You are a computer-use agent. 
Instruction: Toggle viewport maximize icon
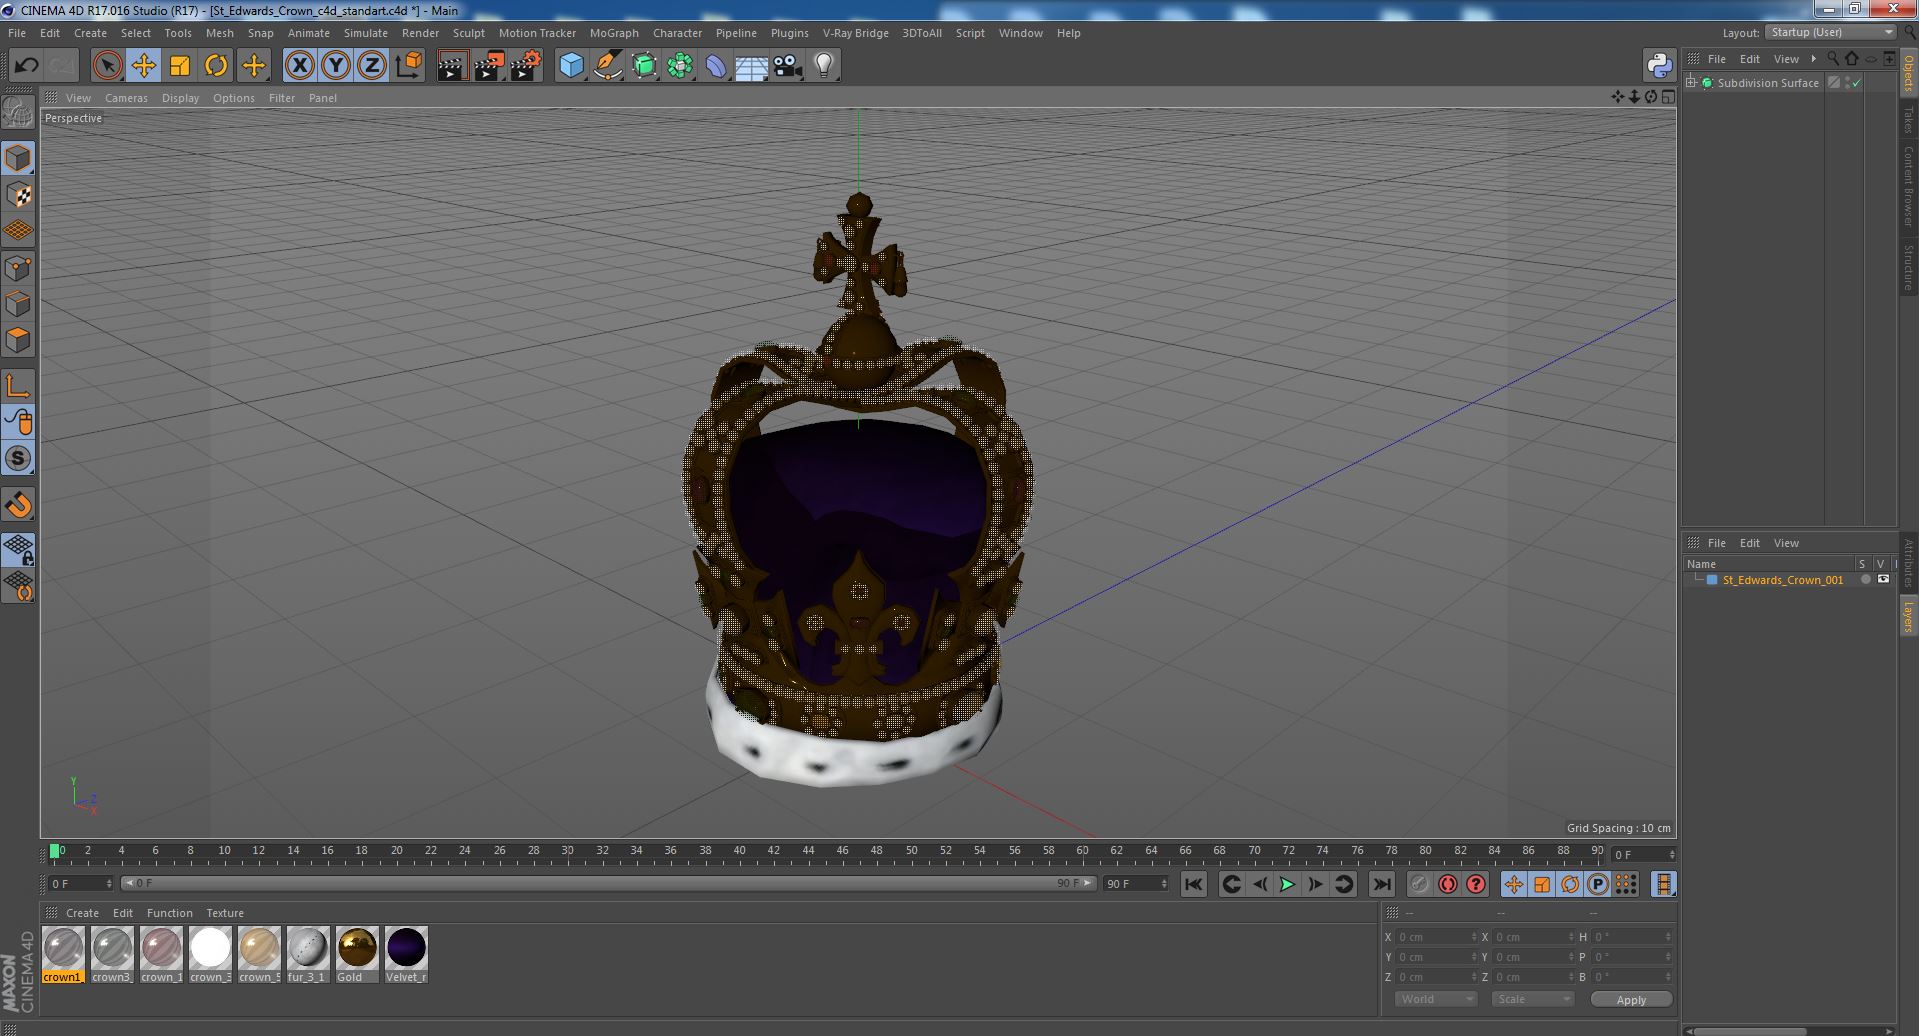[1668, 97]
